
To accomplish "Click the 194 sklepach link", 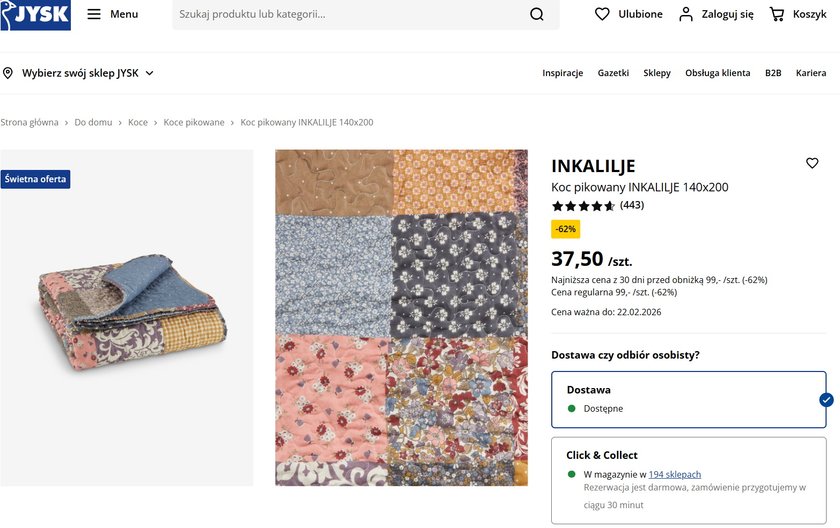I will pyautogui.click(x=675, y=474).
